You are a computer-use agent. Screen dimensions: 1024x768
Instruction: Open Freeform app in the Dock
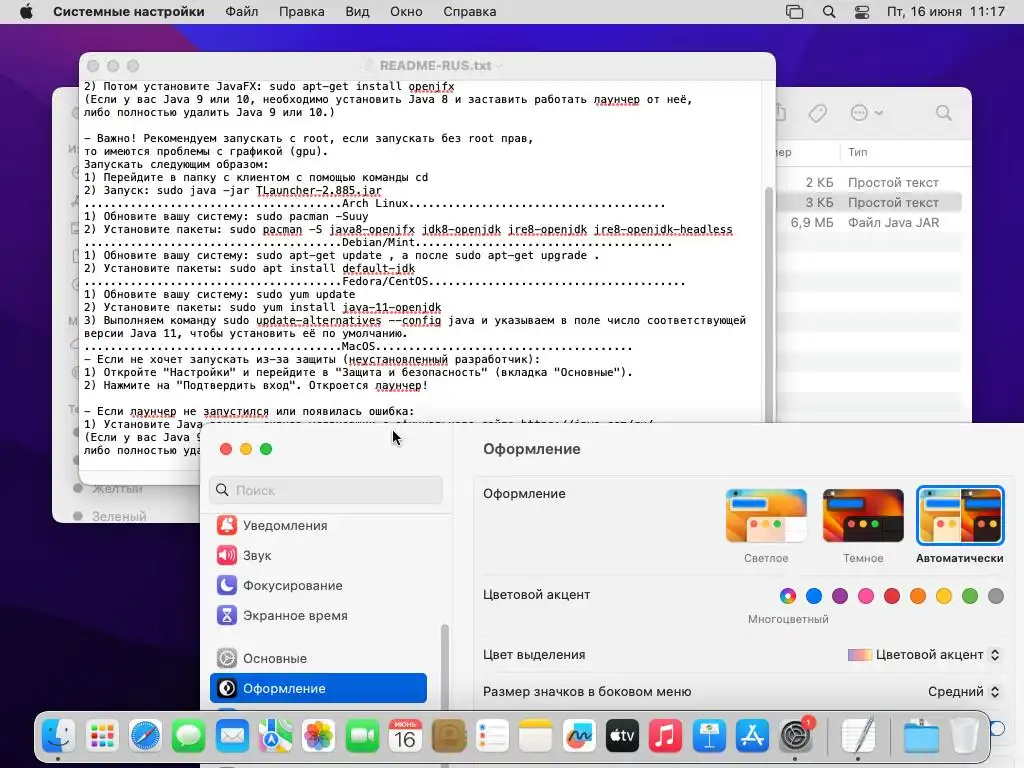tap(579, 736)
